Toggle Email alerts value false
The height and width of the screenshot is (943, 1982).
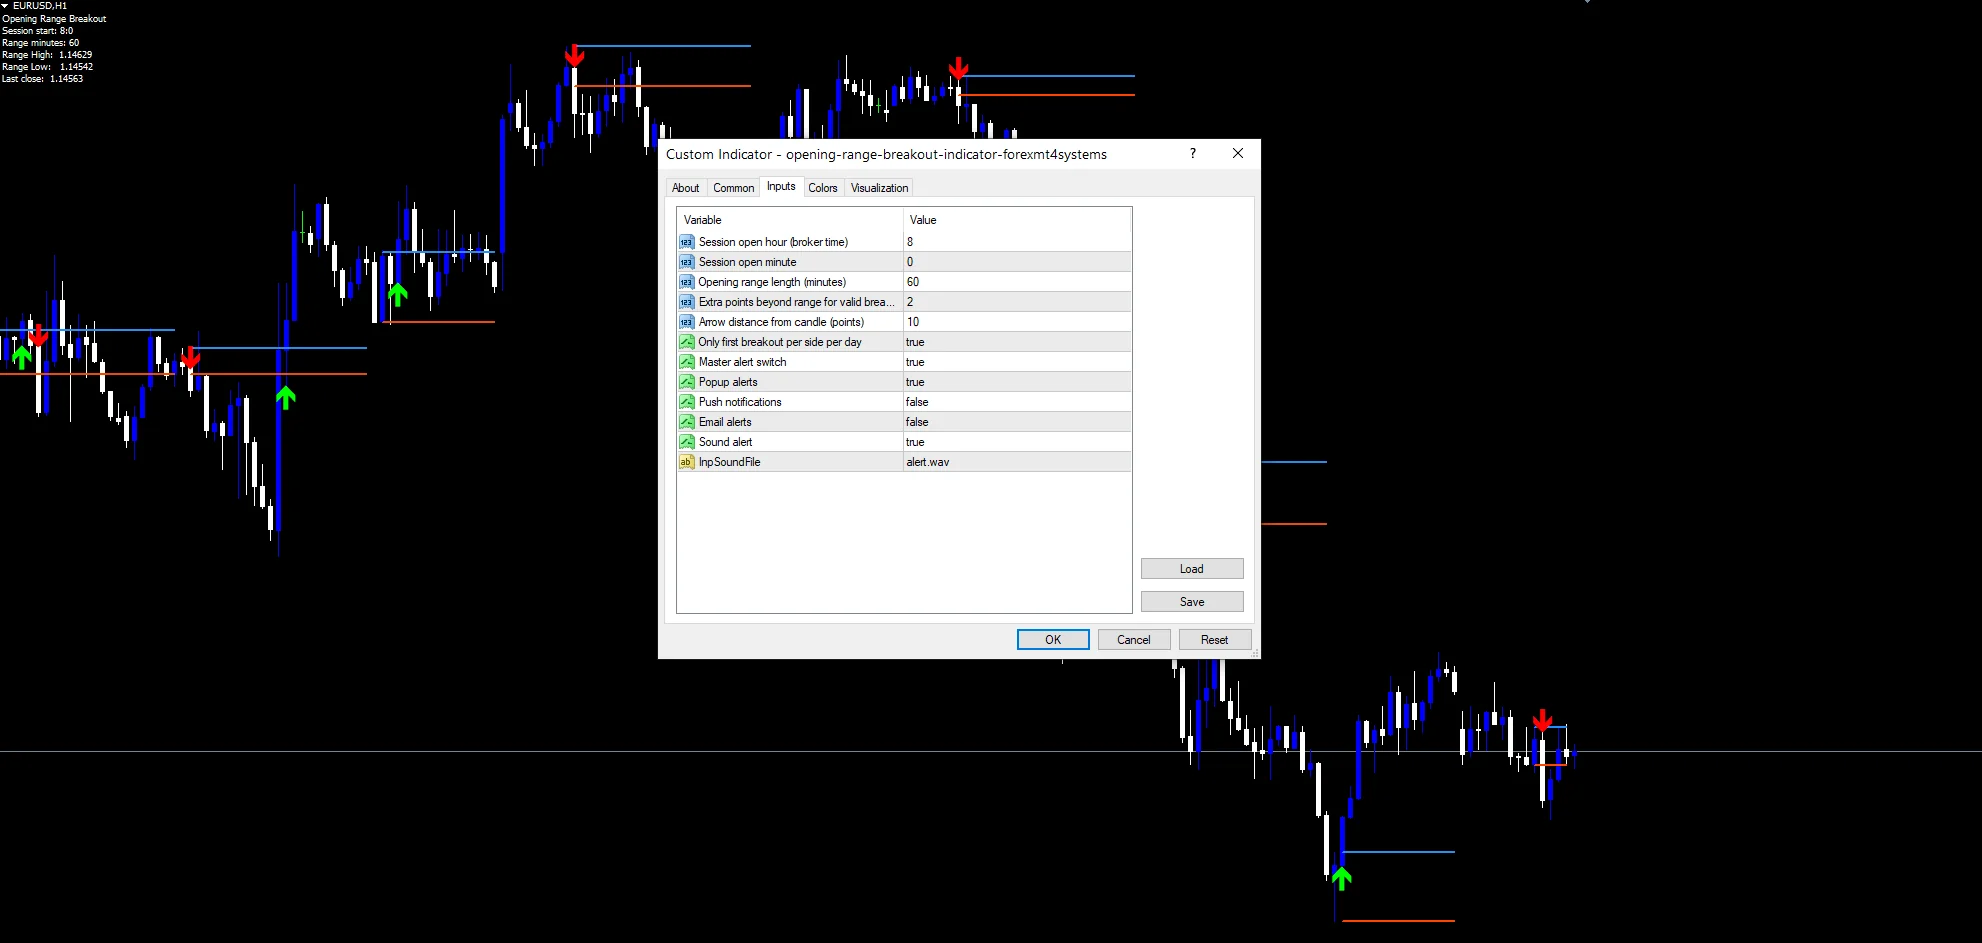(1017, 422)
